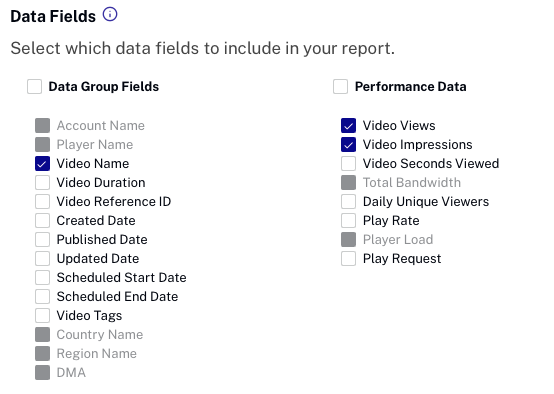This screenshot has height=394, width=554.
Task: Uncheck the Video Views checkbox
Action: tap(348, 126)
